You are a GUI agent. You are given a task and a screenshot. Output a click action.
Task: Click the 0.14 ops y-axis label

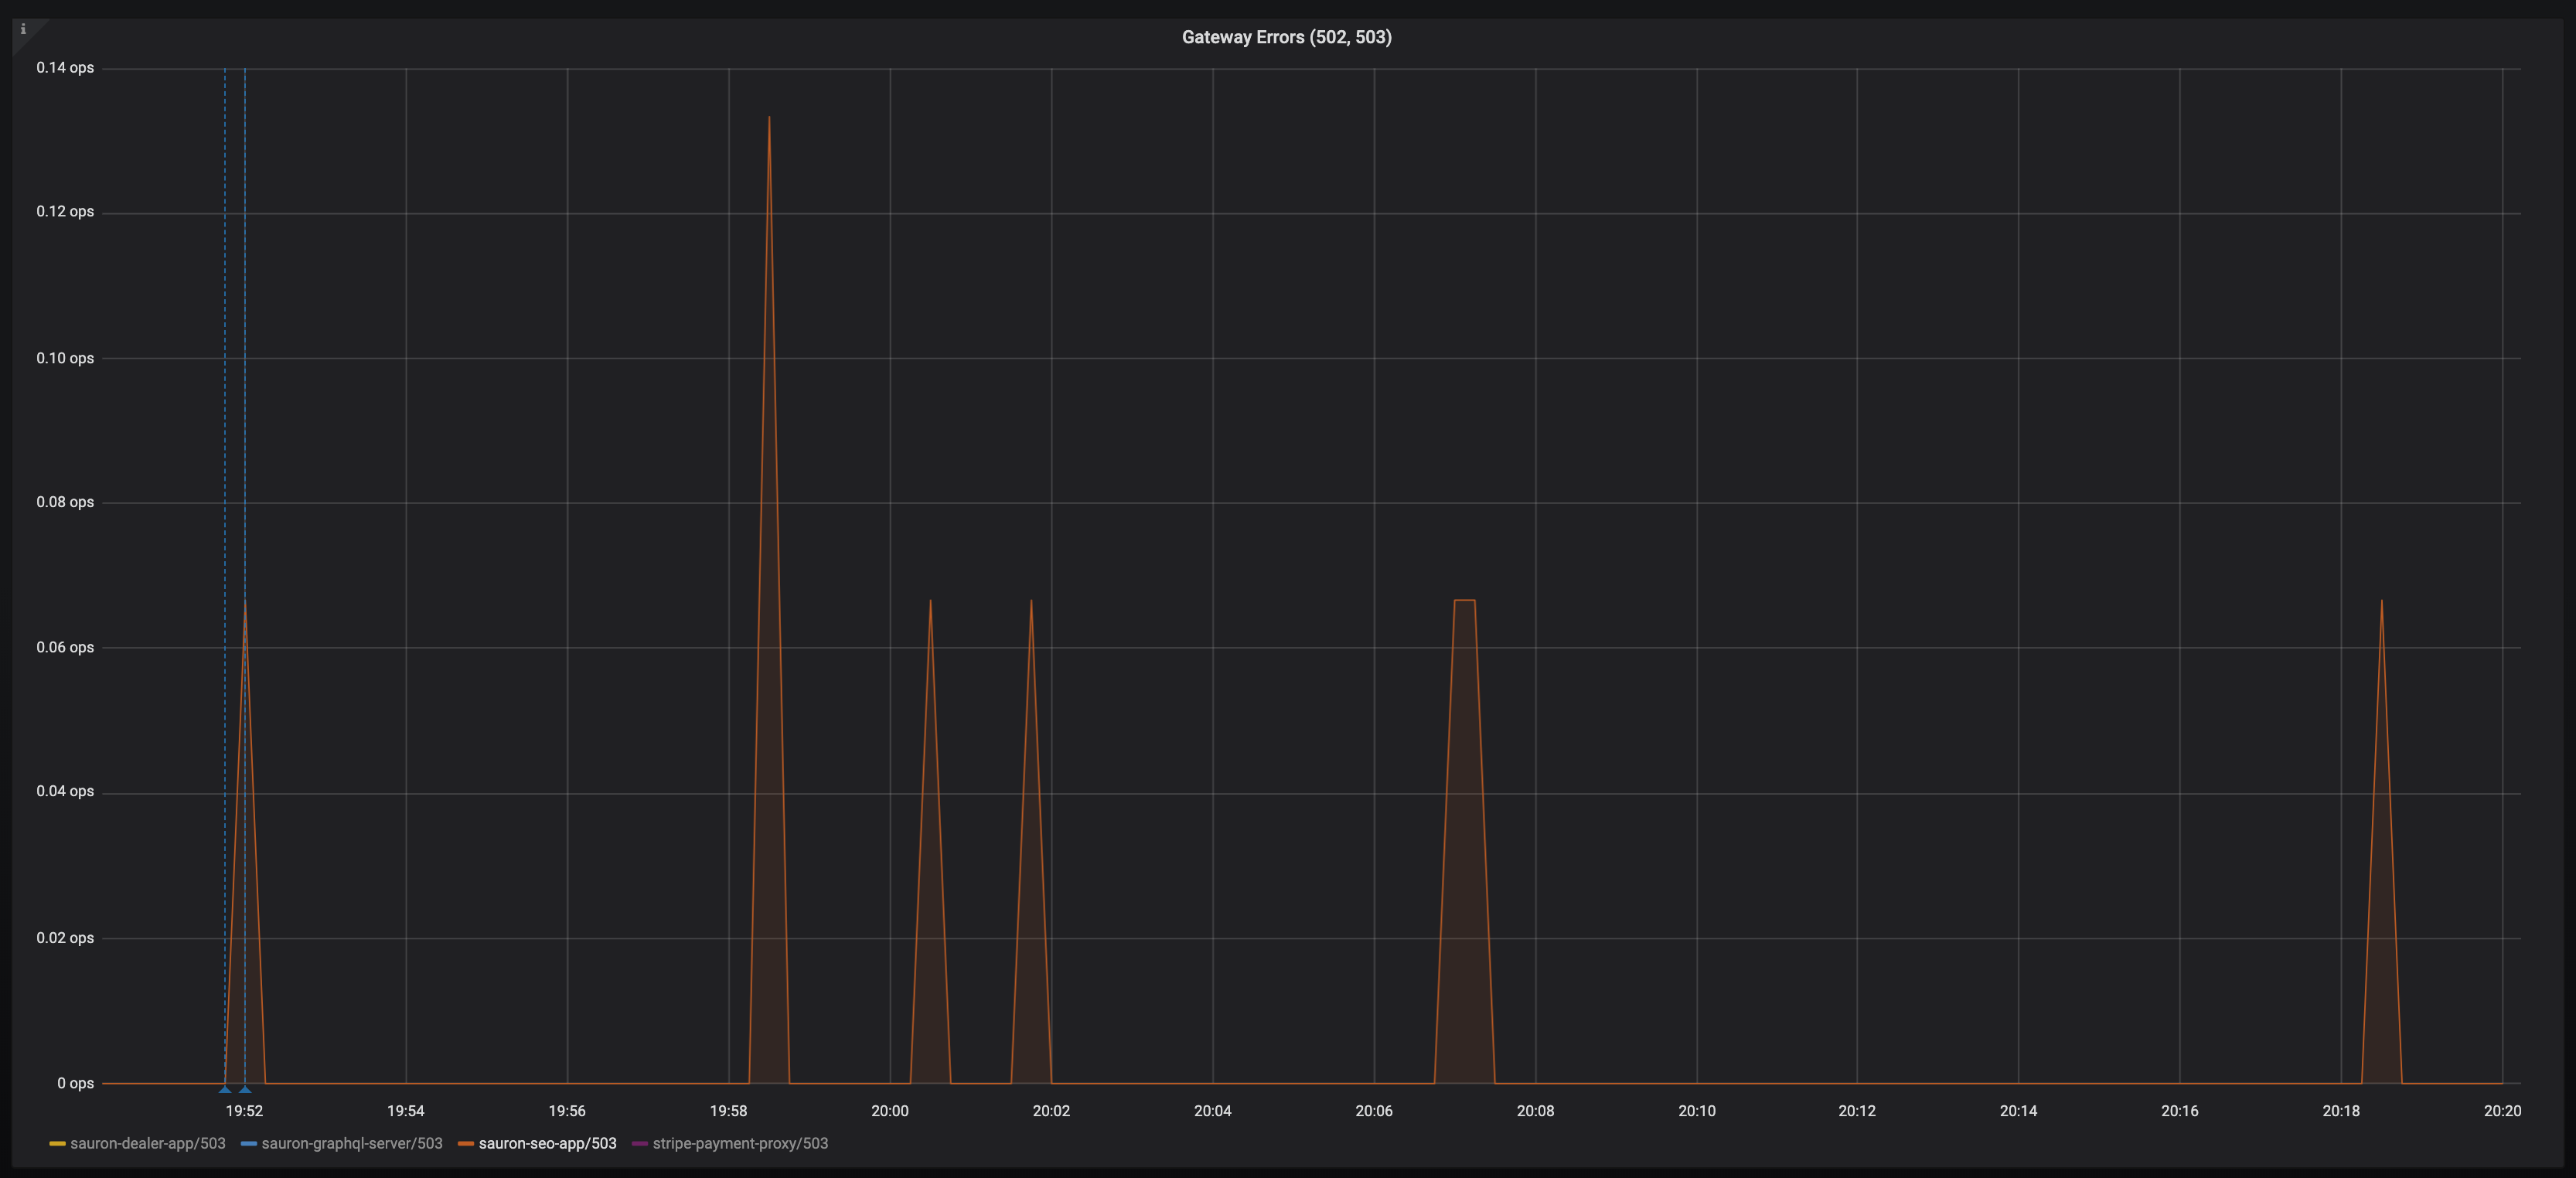point(65,67)
